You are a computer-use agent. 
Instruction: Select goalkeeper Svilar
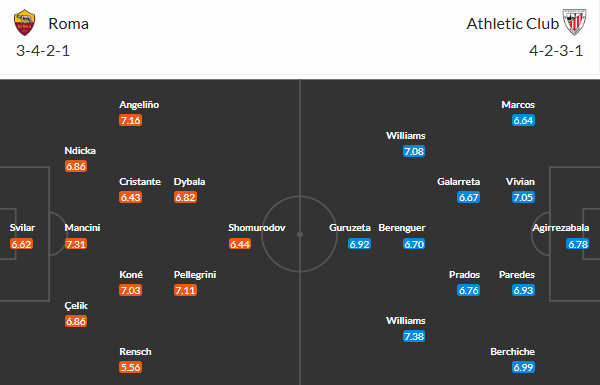pos(22,228)
